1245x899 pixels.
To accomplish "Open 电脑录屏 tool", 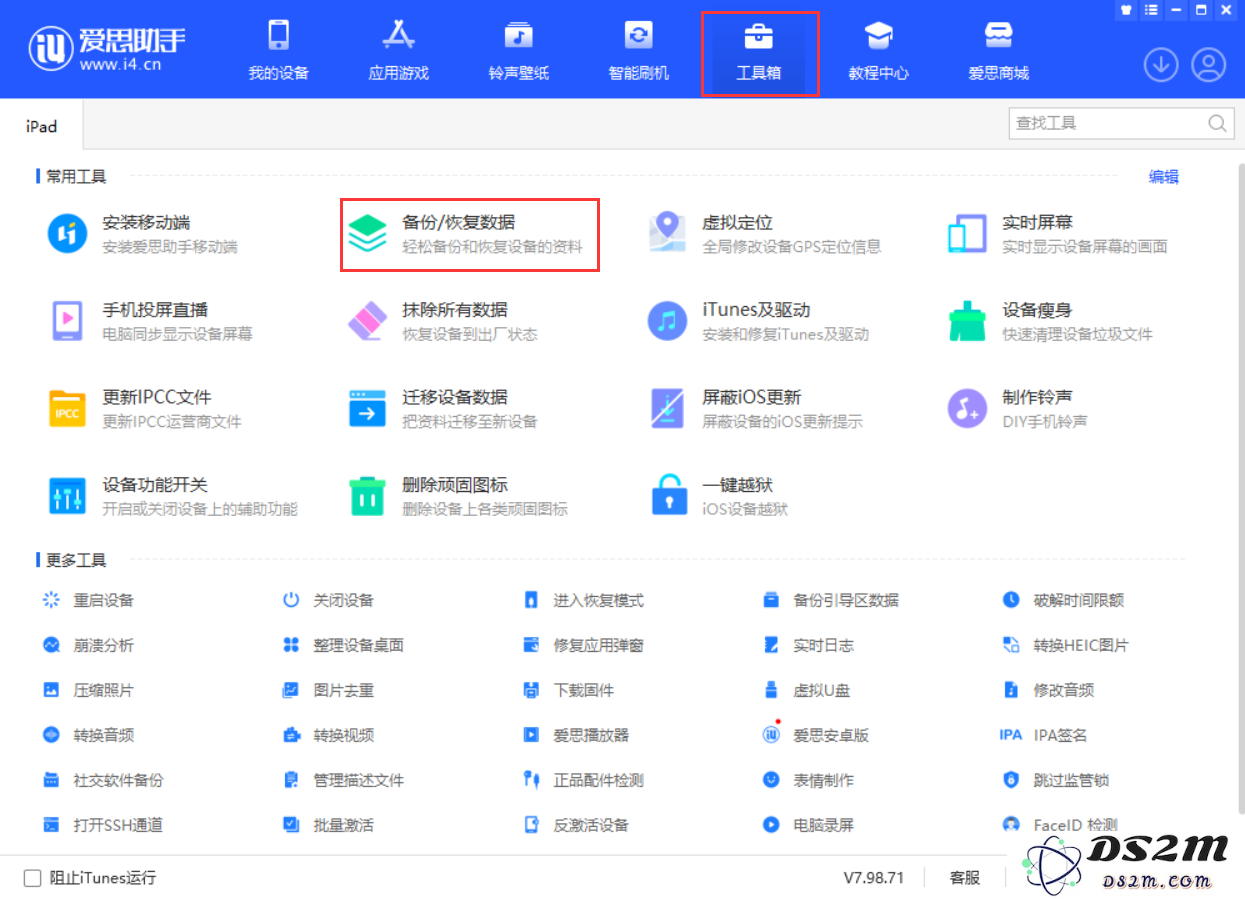I will tap(808, 825).
